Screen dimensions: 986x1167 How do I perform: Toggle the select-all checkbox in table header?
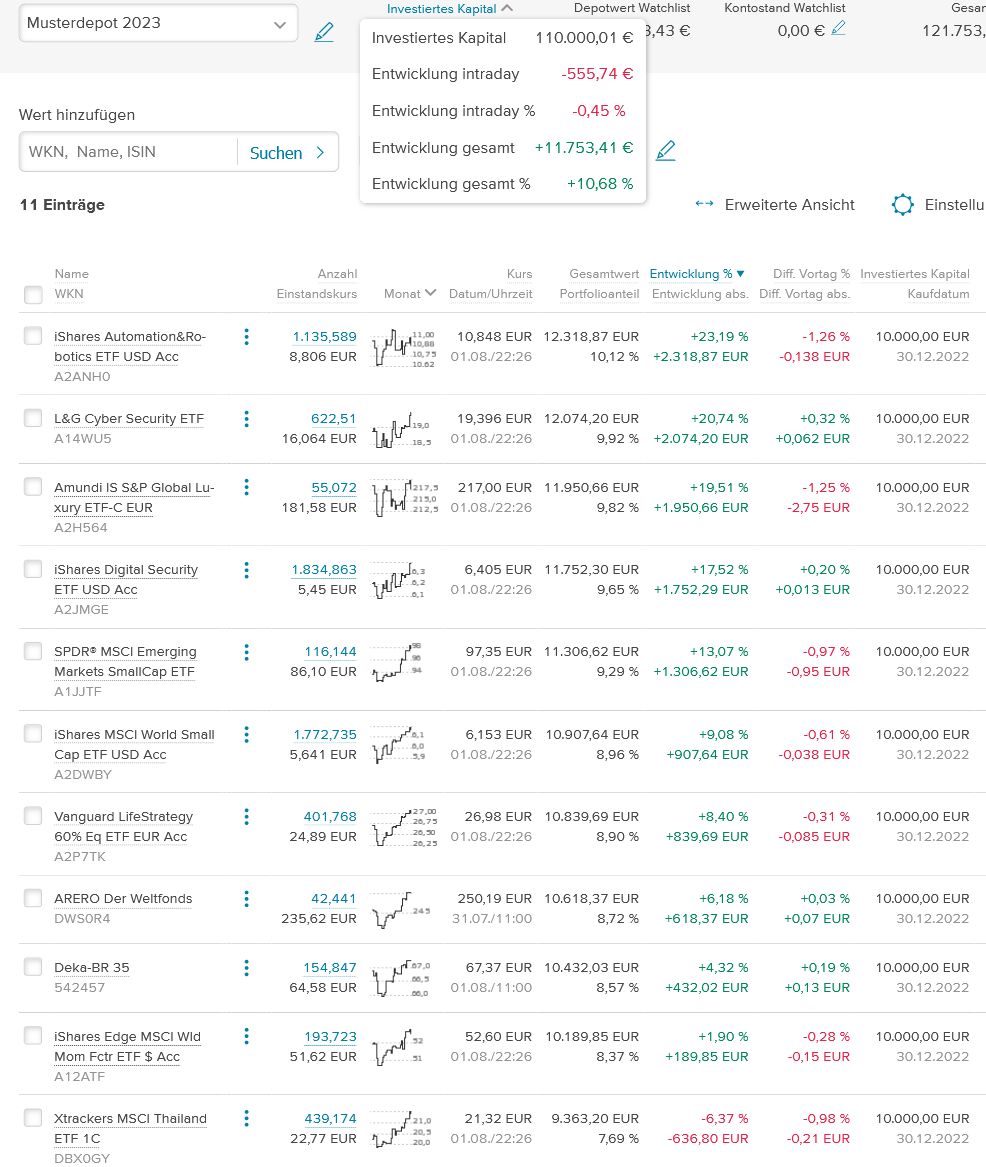click(33, 294)
